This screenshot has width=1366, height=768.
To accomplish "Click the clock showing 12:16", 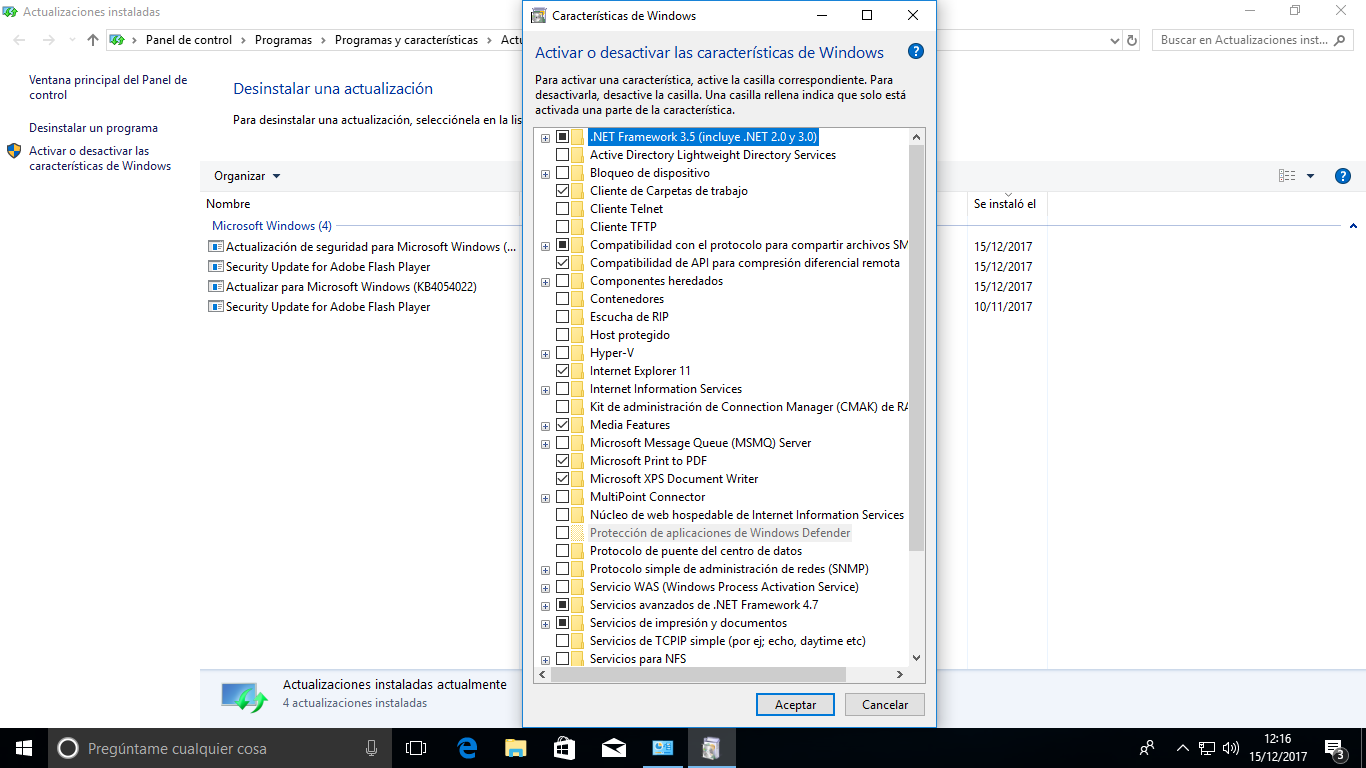I will (x=1278, y=738).
